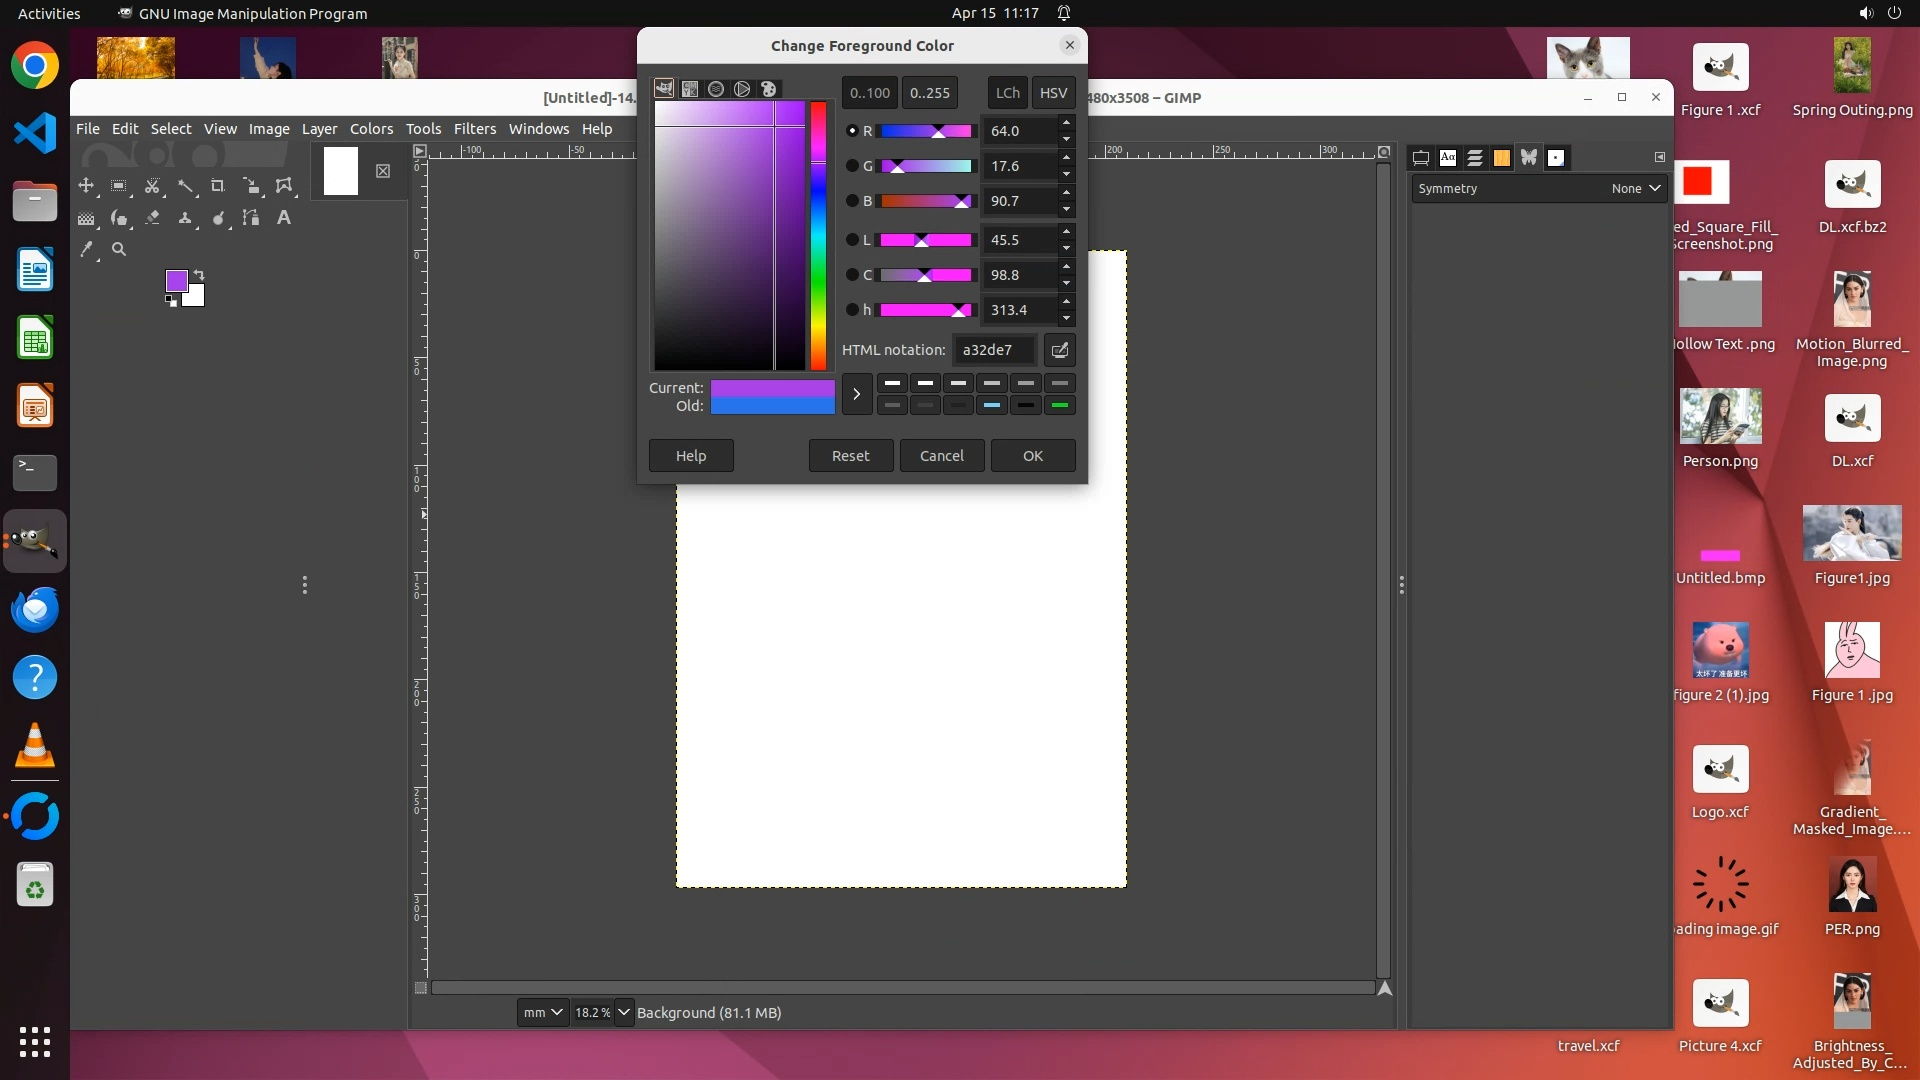This screenshot has width=1920, height=1080.
Task: Pick the Fuzzy Select magic wand tool
Action: [185, 186]
